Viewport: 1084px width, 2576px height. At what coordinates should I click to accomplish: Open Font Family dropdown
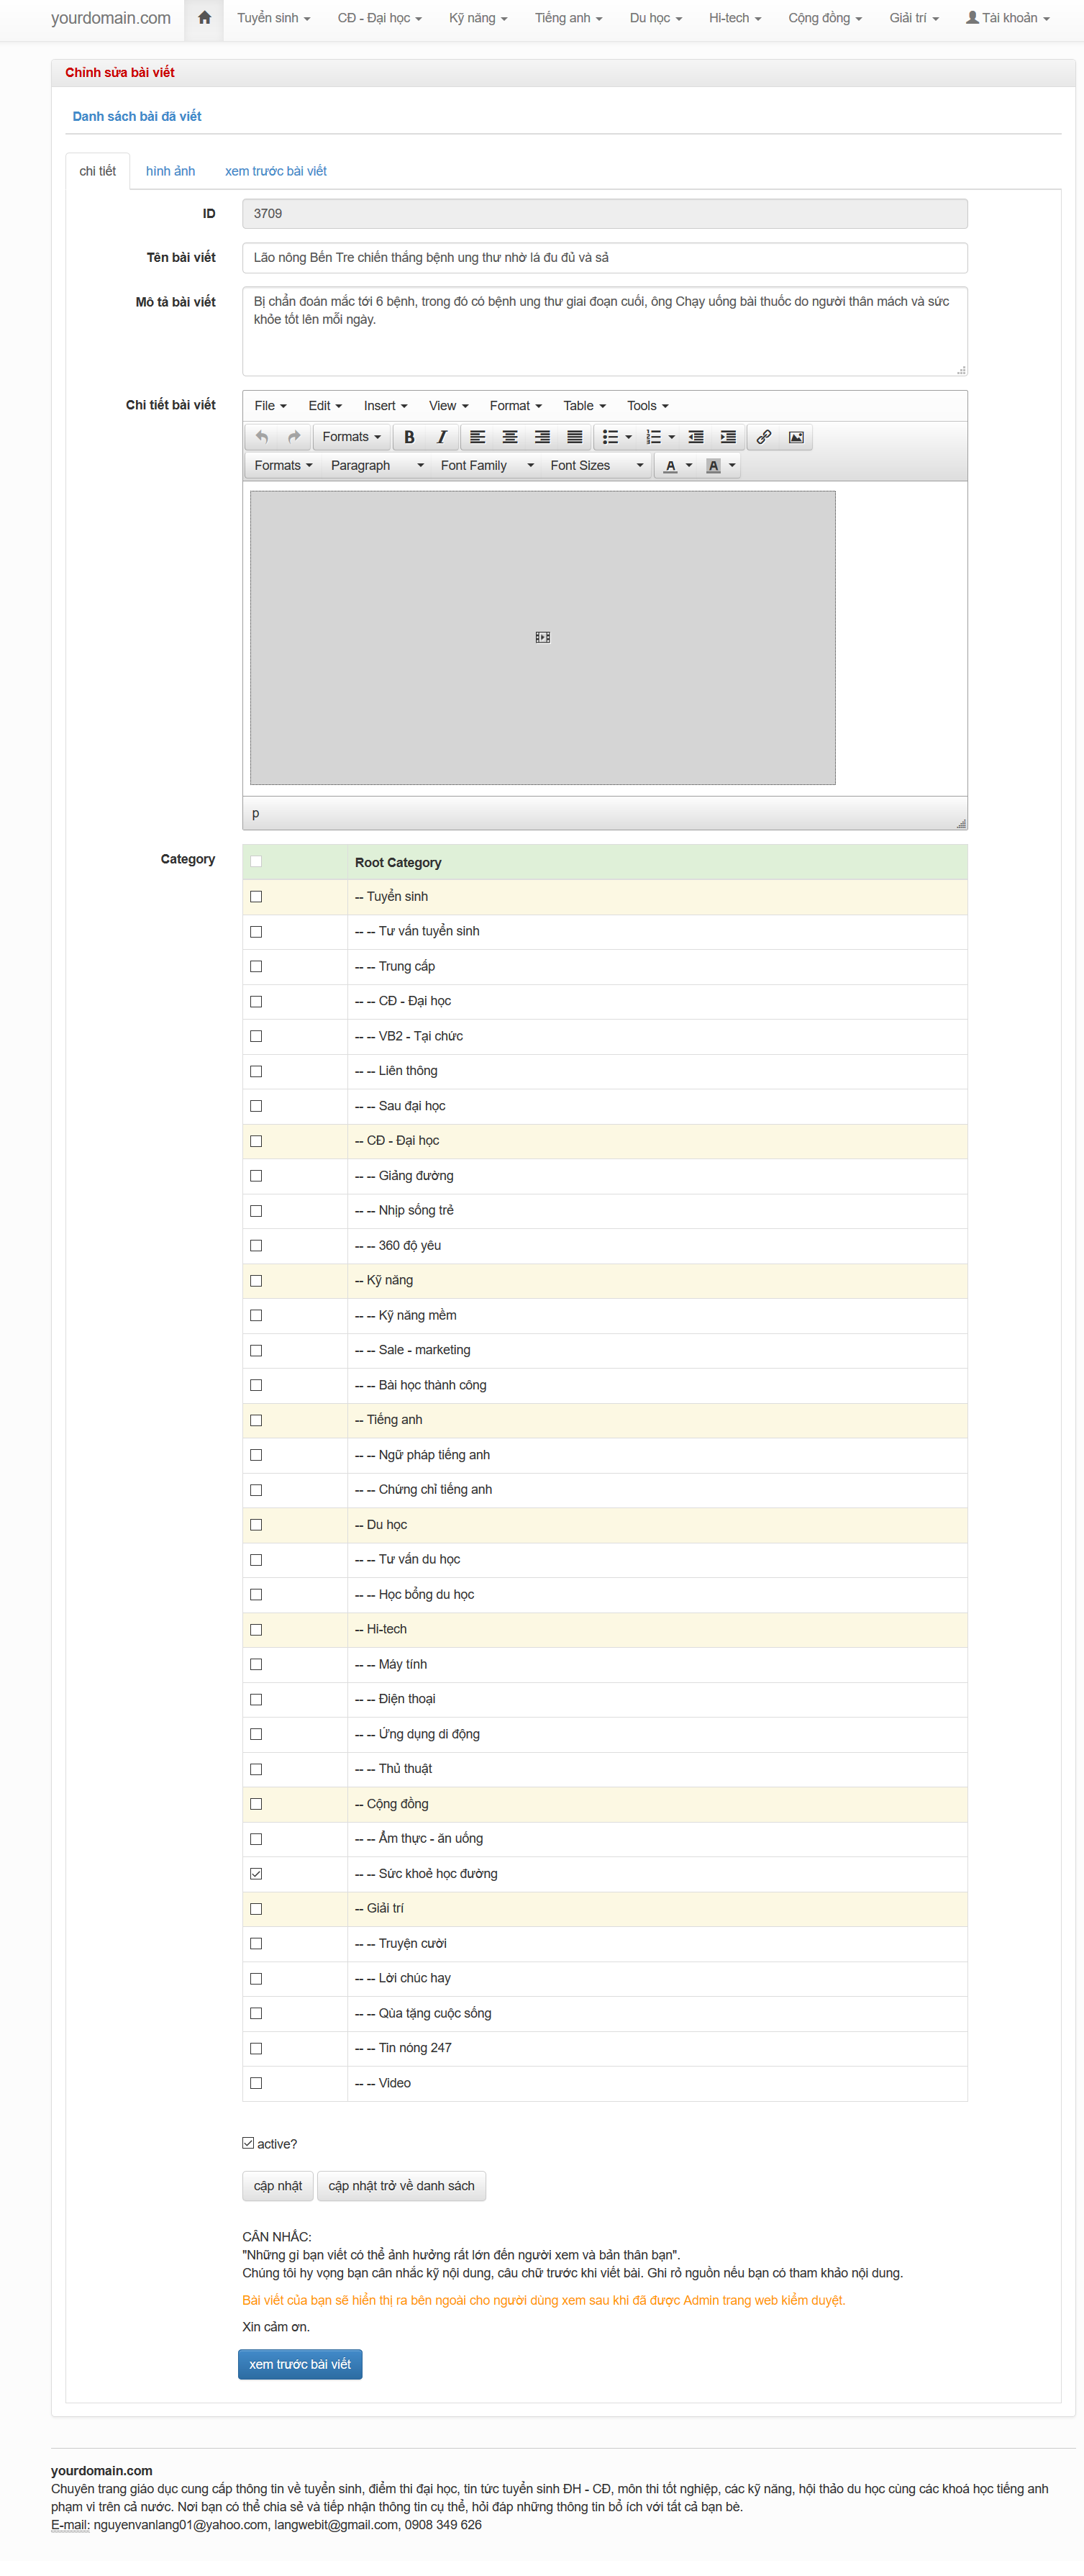(487, 466)
